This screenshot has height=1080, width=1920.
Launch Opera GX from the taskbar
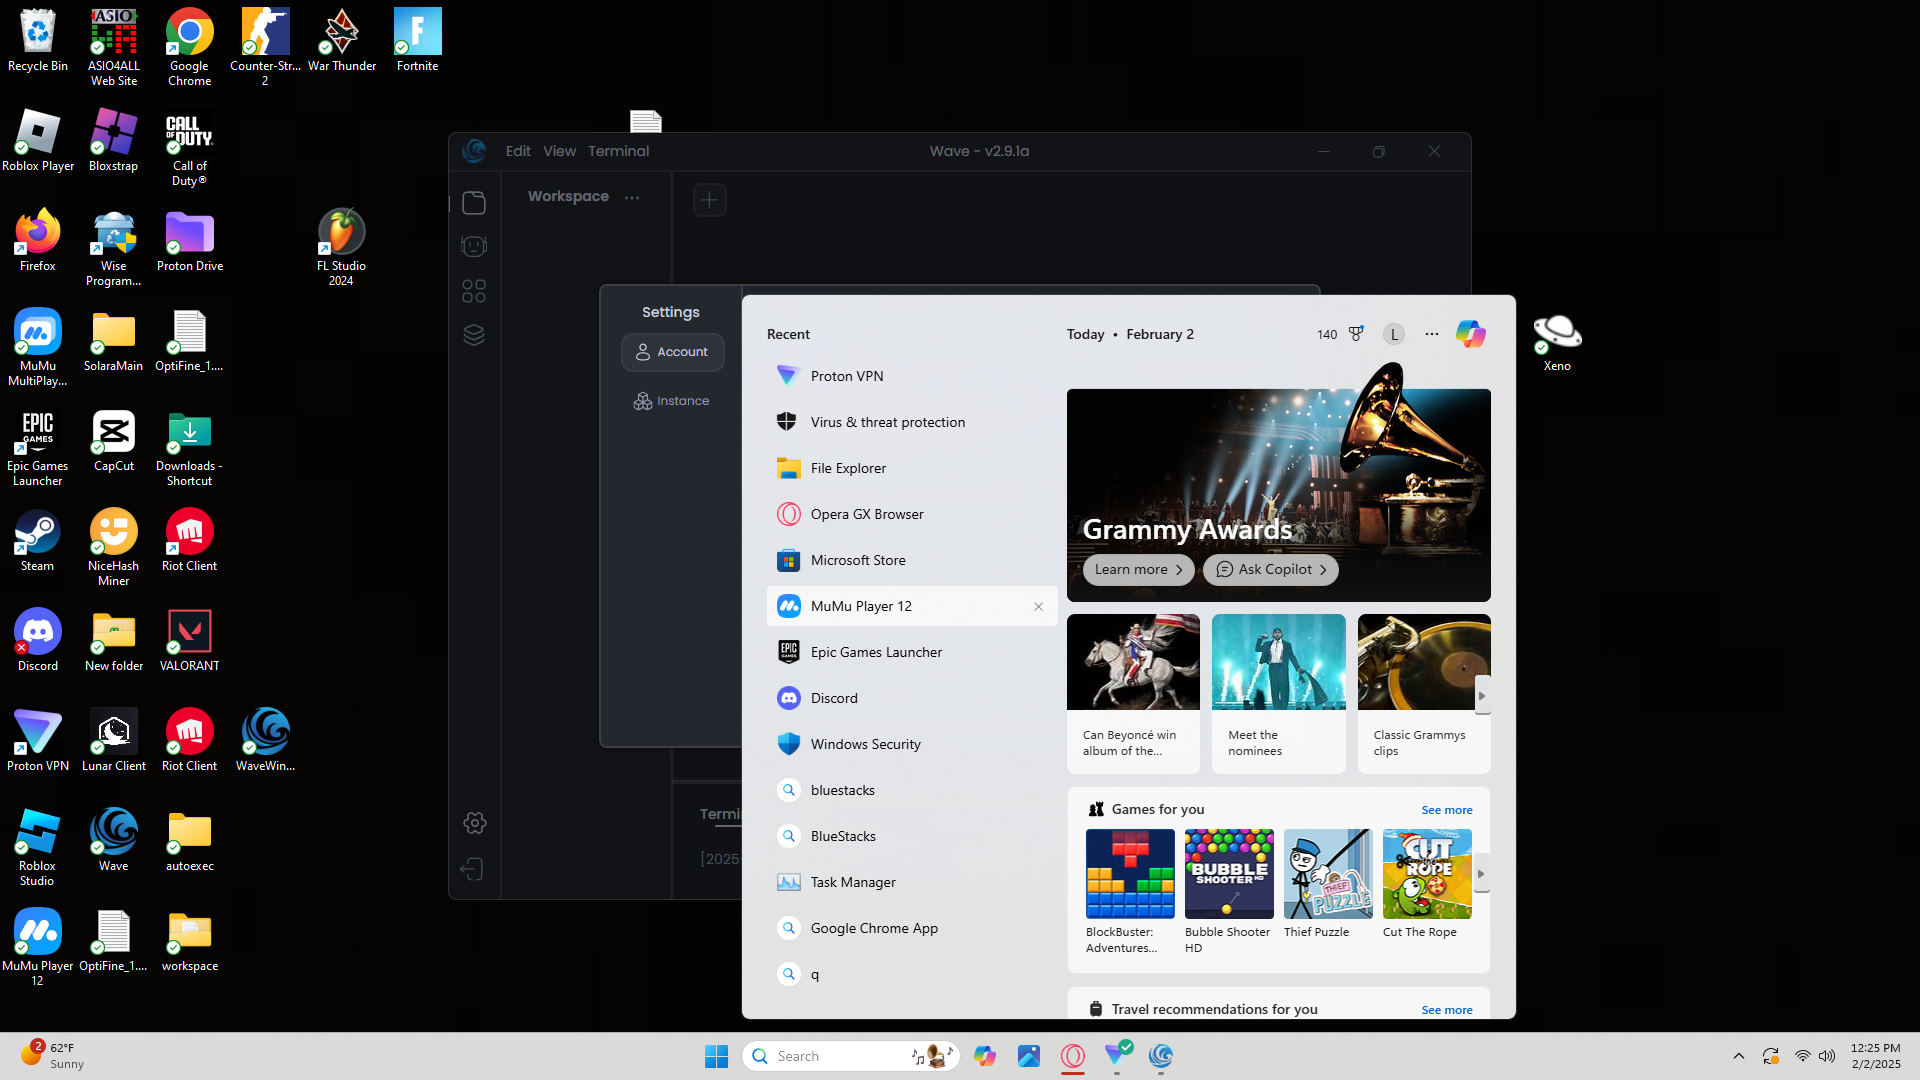click(x=1073, y=1056)
